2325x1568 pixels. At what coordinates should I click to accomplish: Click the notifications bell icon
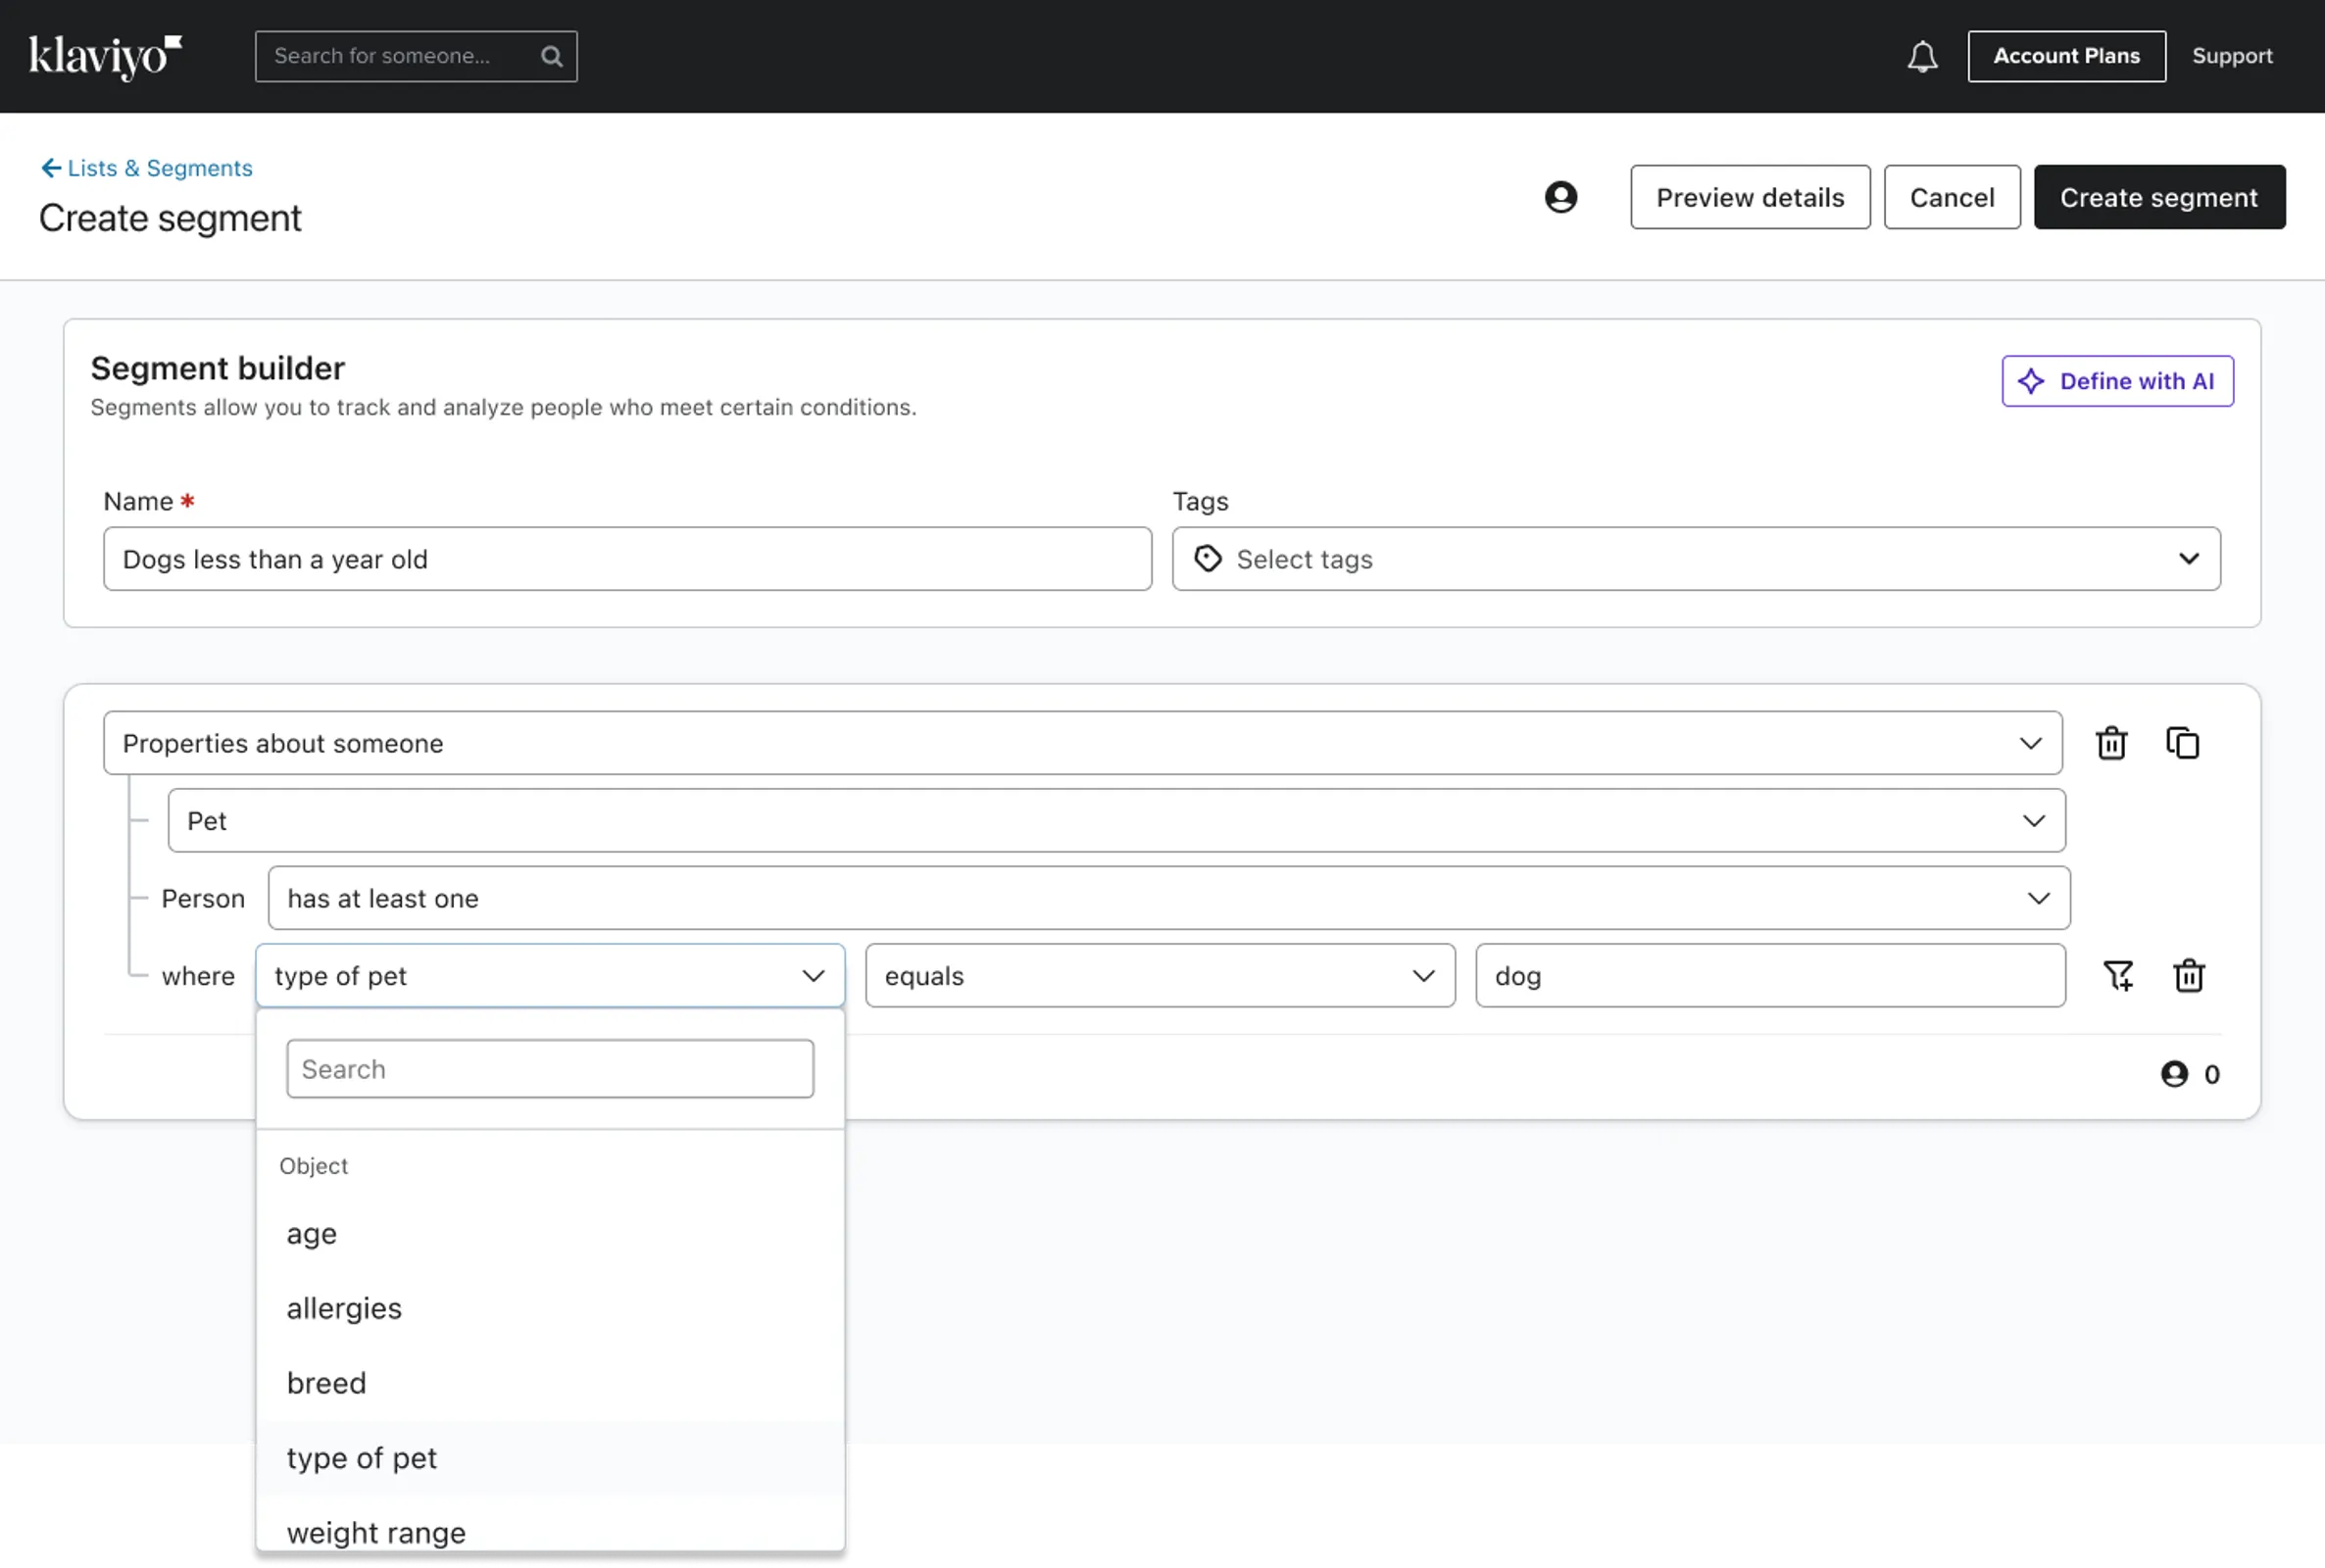[x=1921, y=56]
